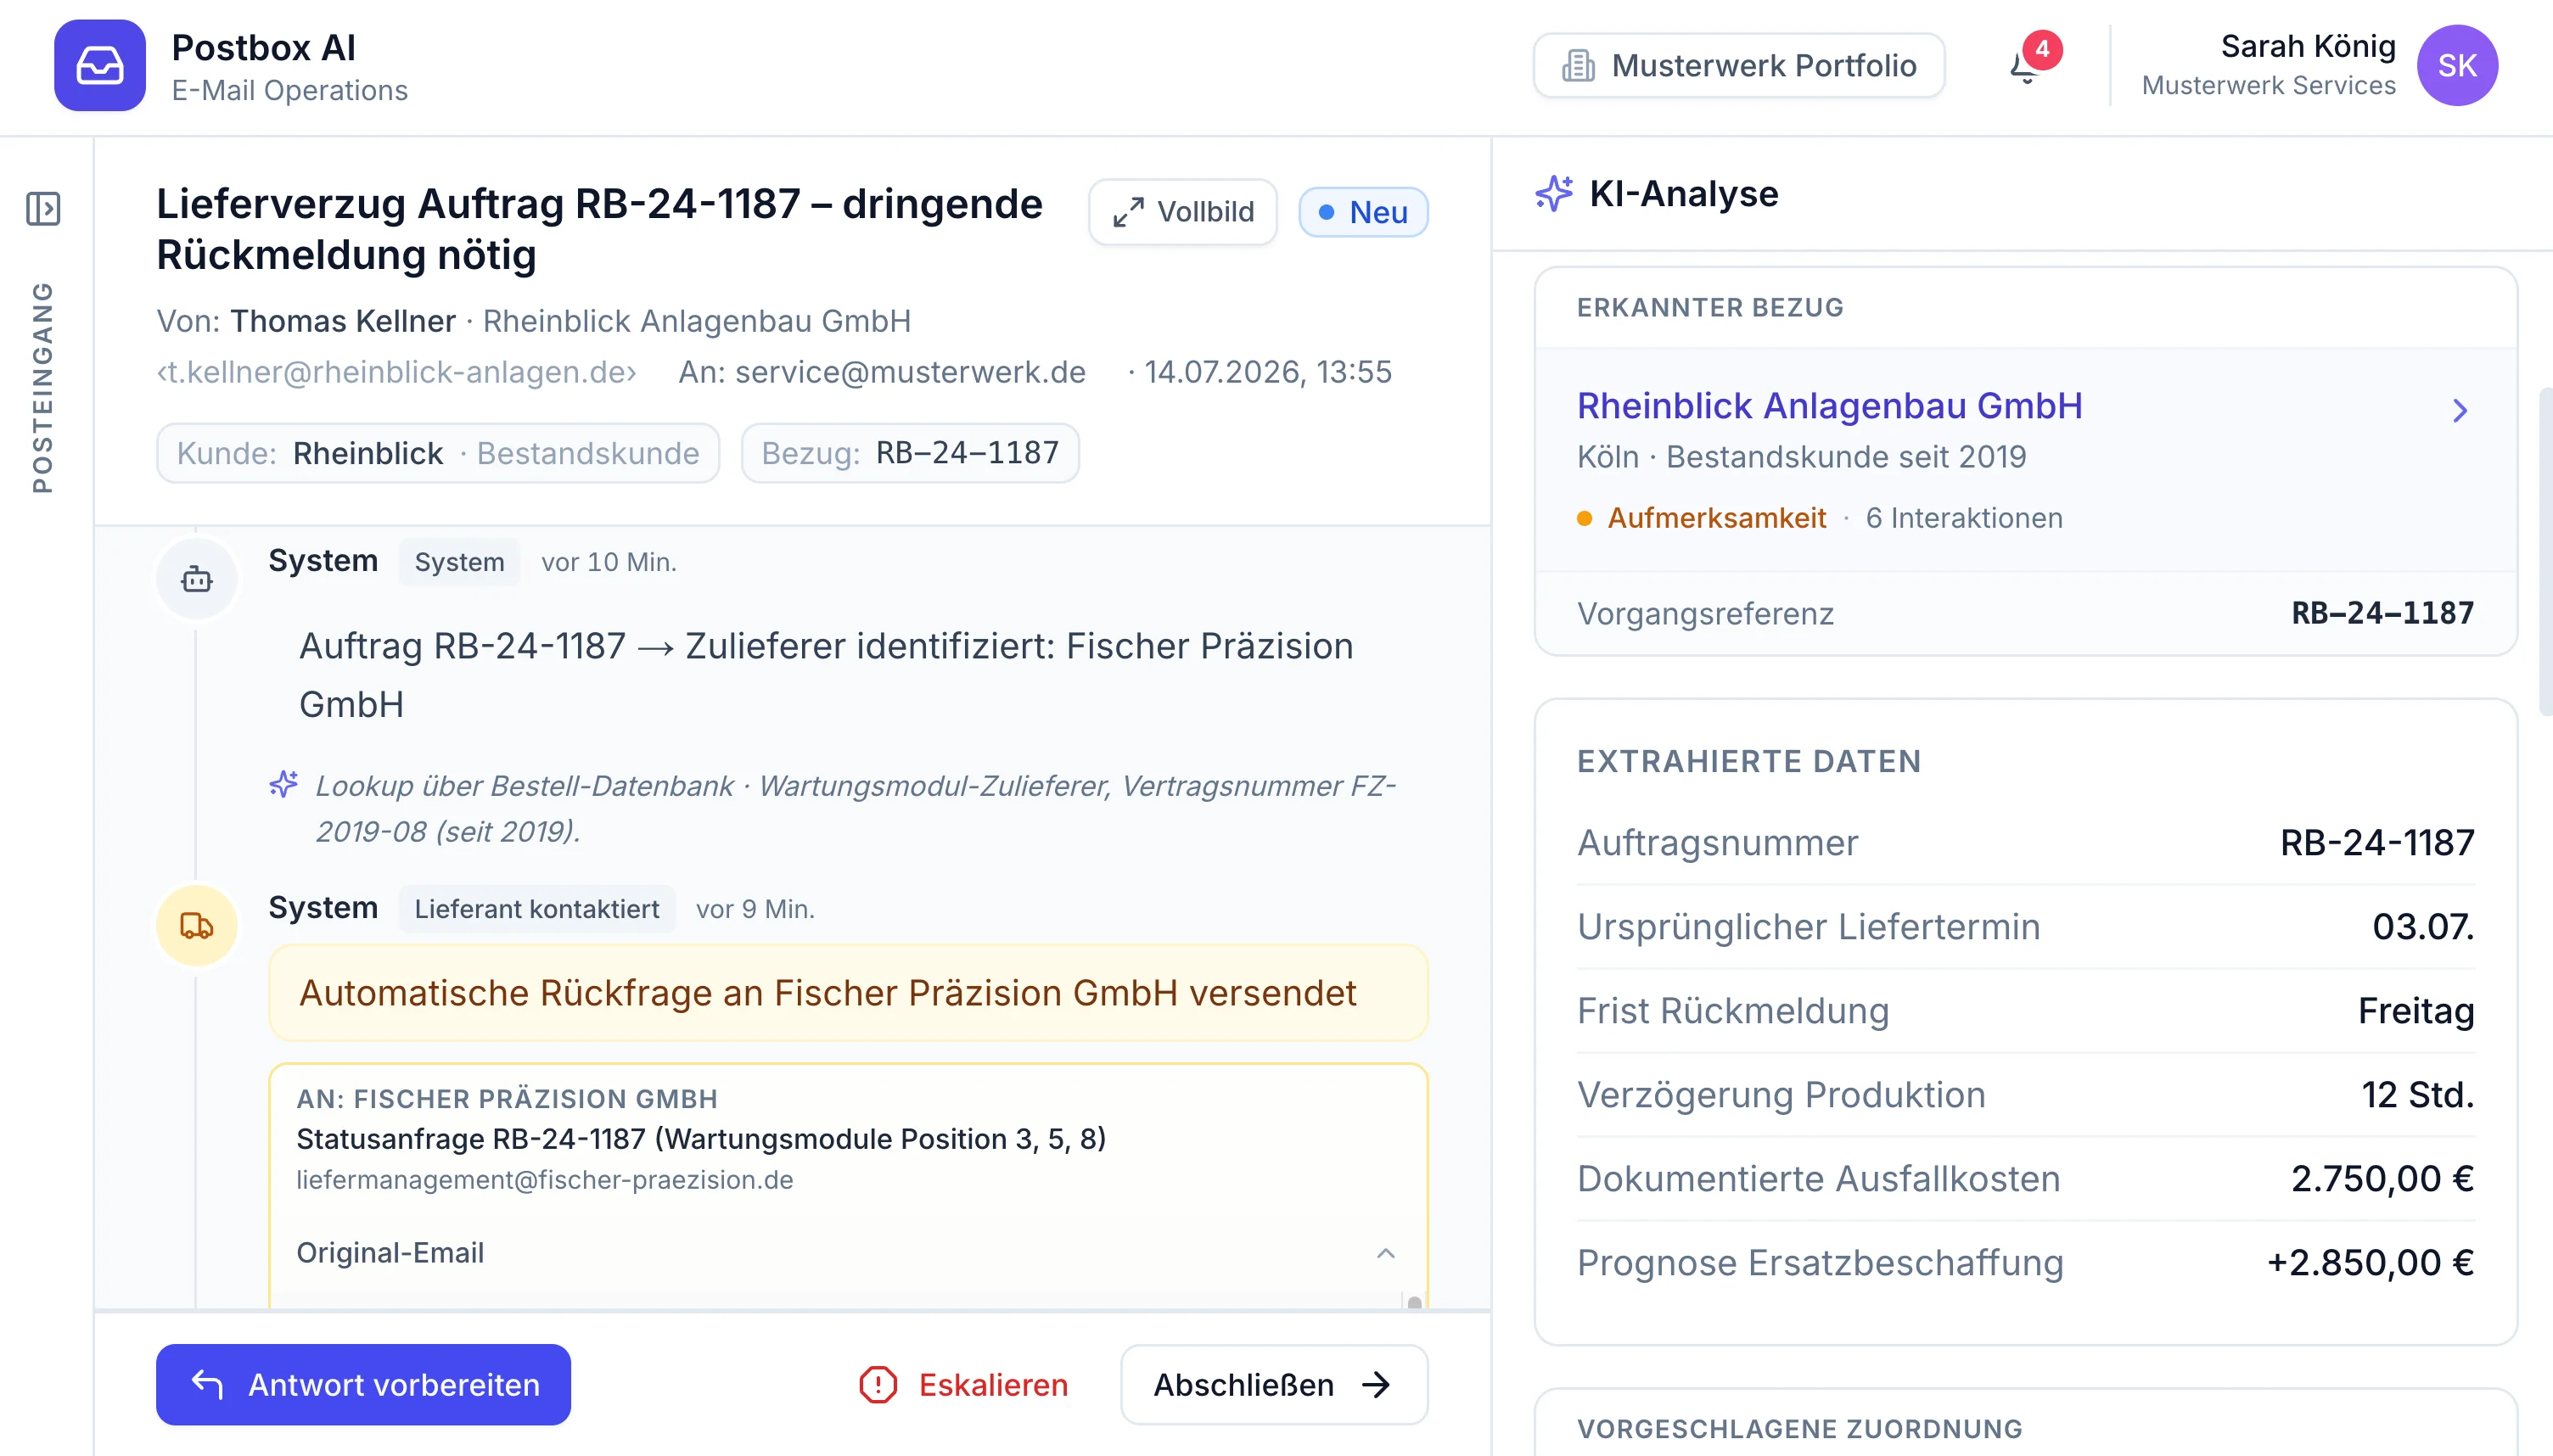Click the Lieferant kontaktiert tag
Screen dimensions: 2553x1456
pyautogui.click(x=537, y=909)
